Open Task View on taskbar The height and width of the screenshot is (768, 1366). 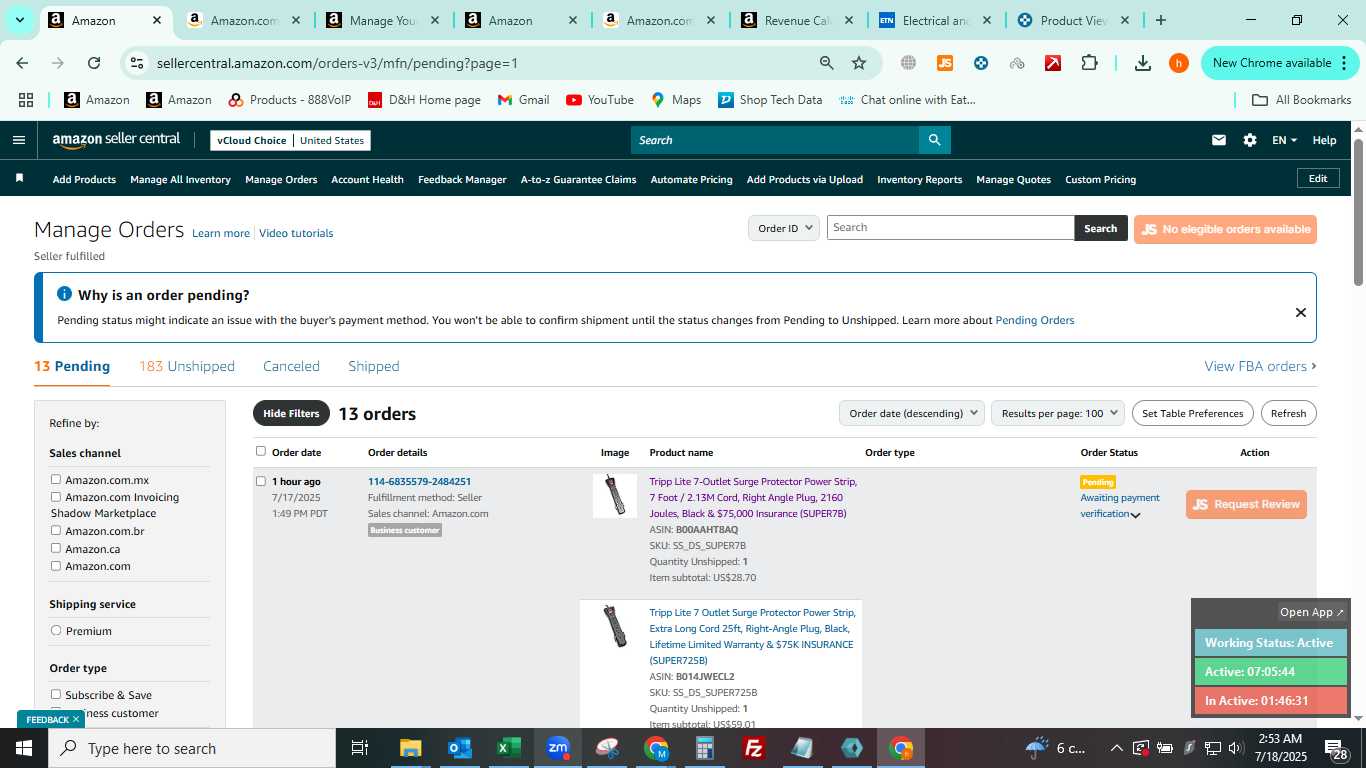click(360, 748)
